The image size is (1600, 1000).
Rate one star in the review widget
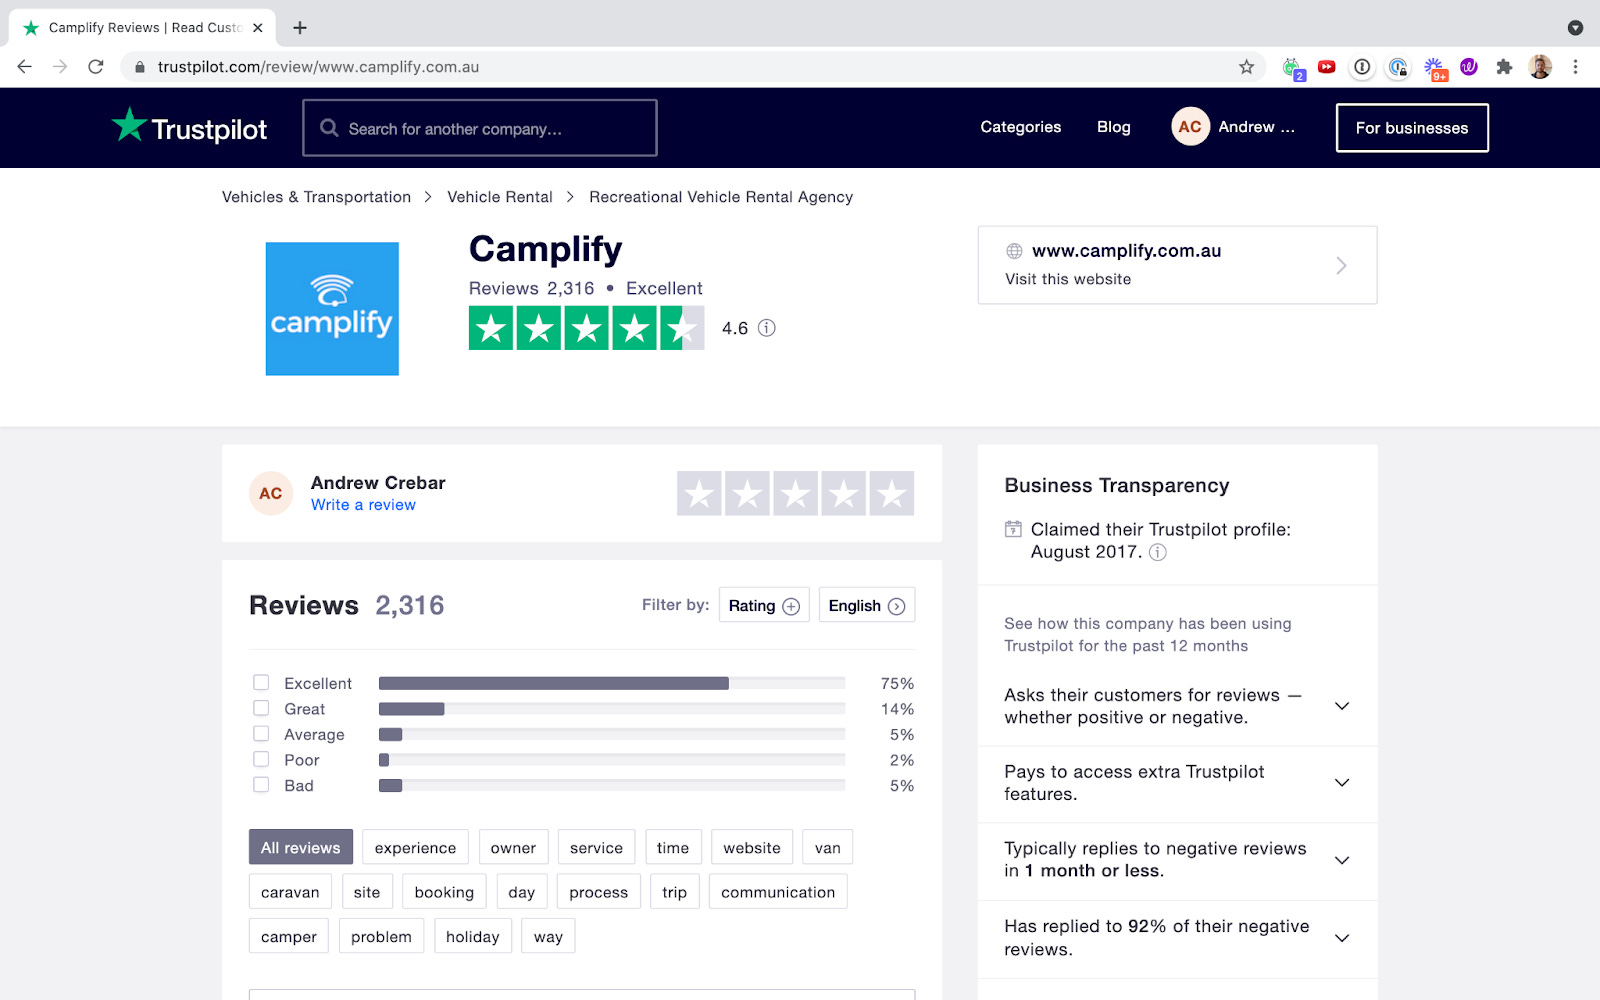click(x=700, y=494)
